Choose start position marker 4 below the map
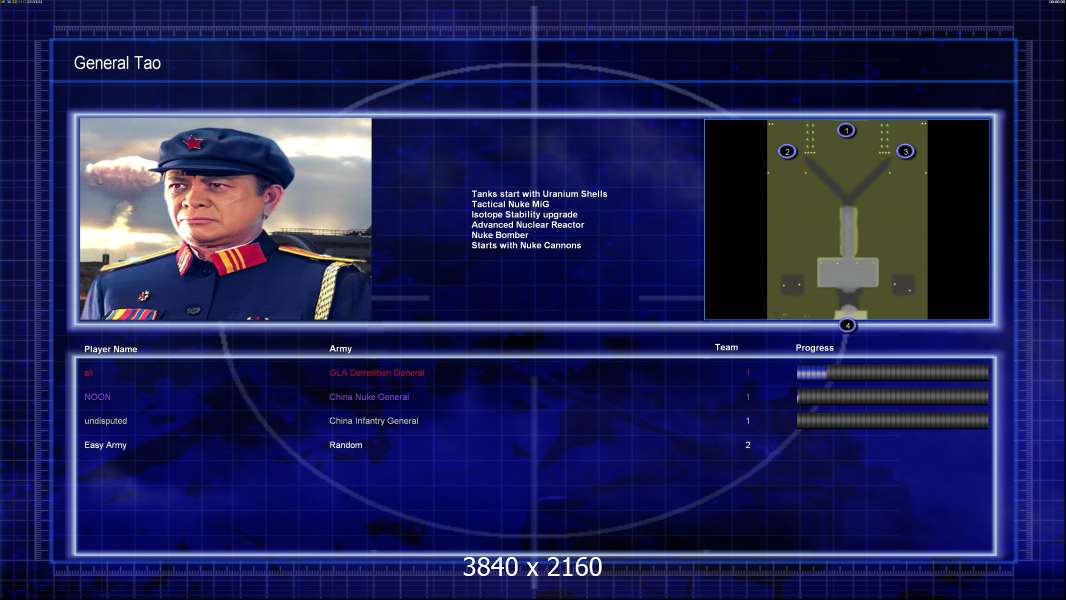1066x600 pixels. (x=847, y=325)
